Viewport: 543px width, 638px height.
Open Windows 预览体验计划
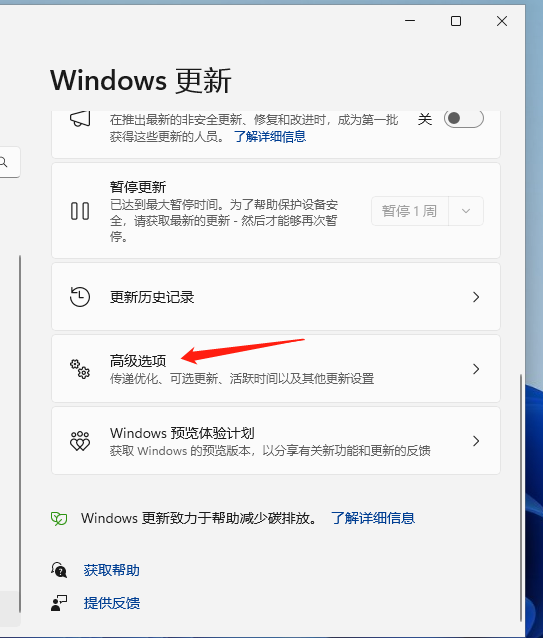click(276, 441)
